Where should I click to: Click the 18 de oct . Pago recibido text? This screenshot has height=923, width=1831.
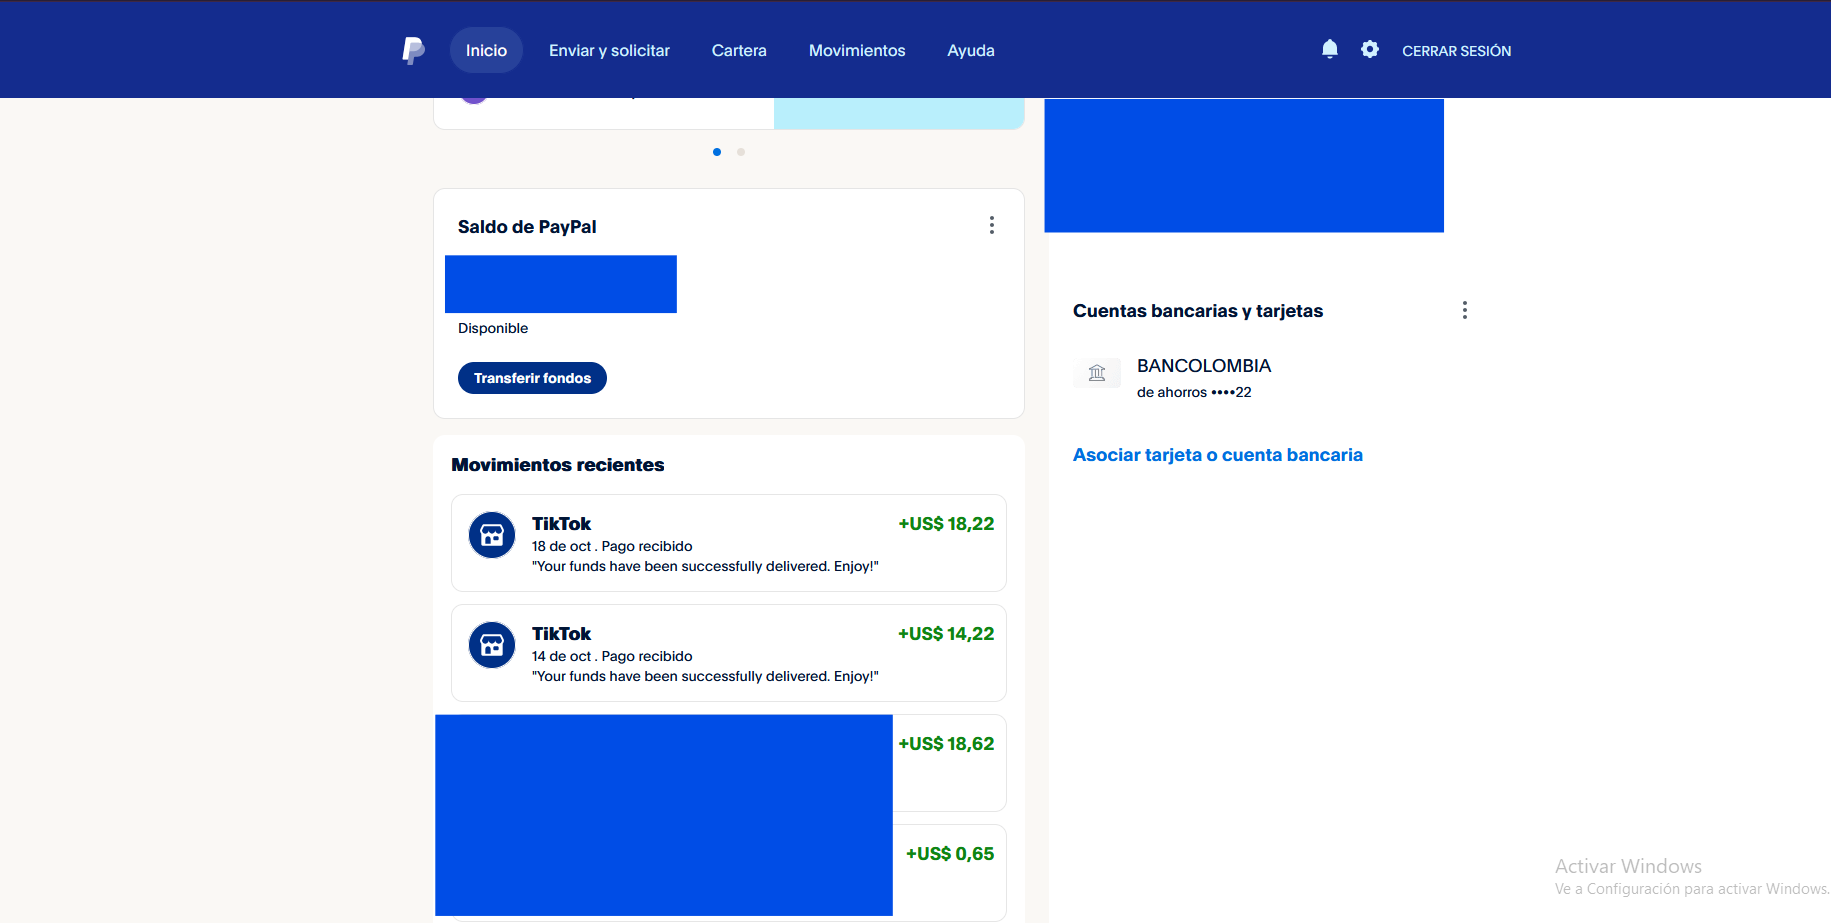pos(612,546)
